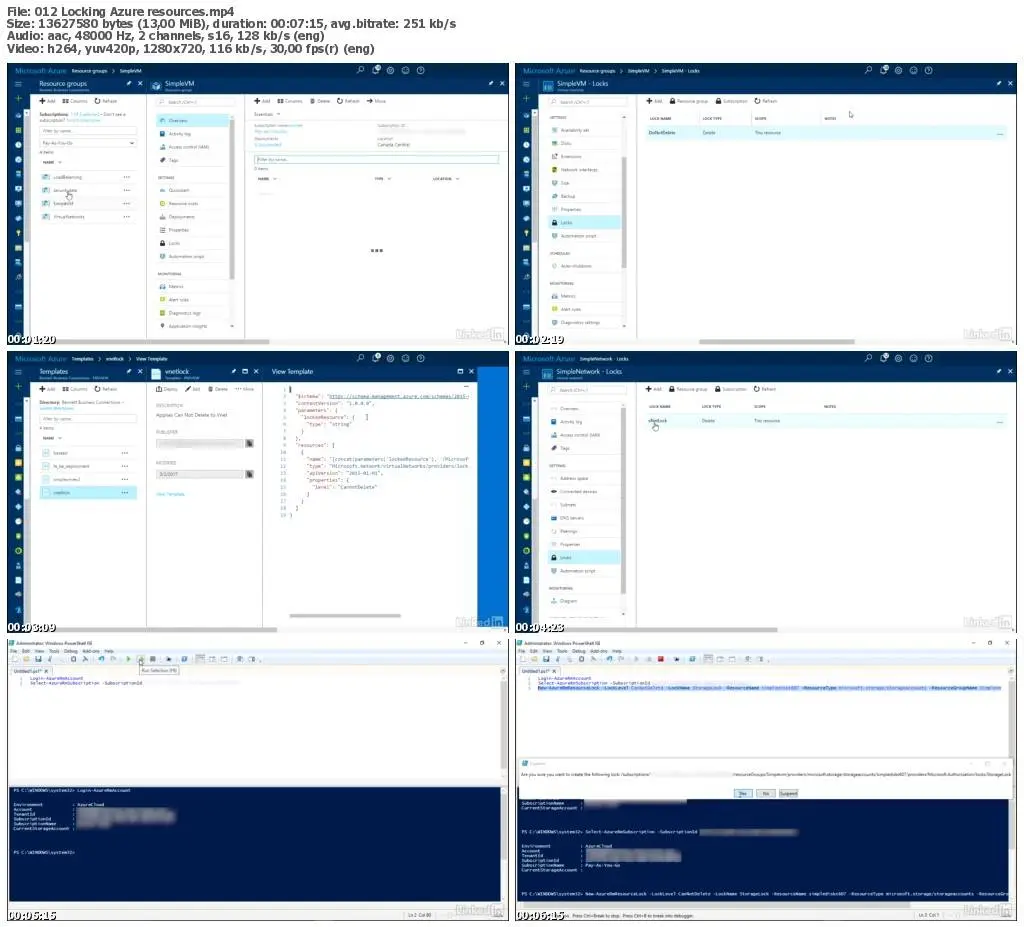Screen dimensions: 1024x927
Task: Open Help menu in 00:06:15 PowerShell ISE
Action: 617,651
